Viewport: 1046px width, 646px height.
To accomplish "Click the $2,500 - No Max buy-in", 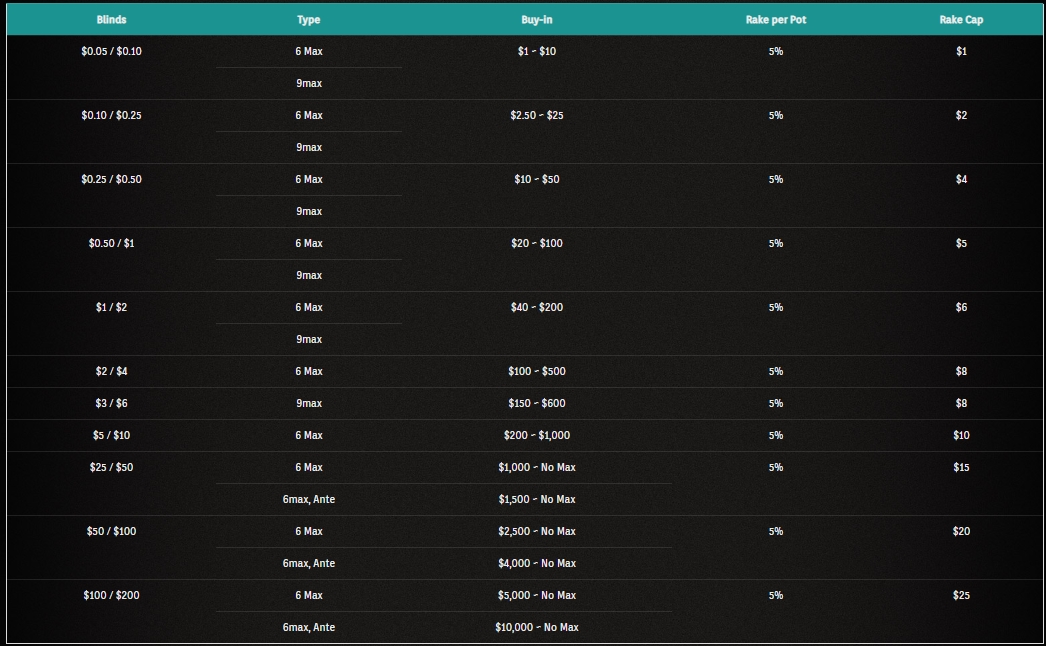I will coord(537,532).
